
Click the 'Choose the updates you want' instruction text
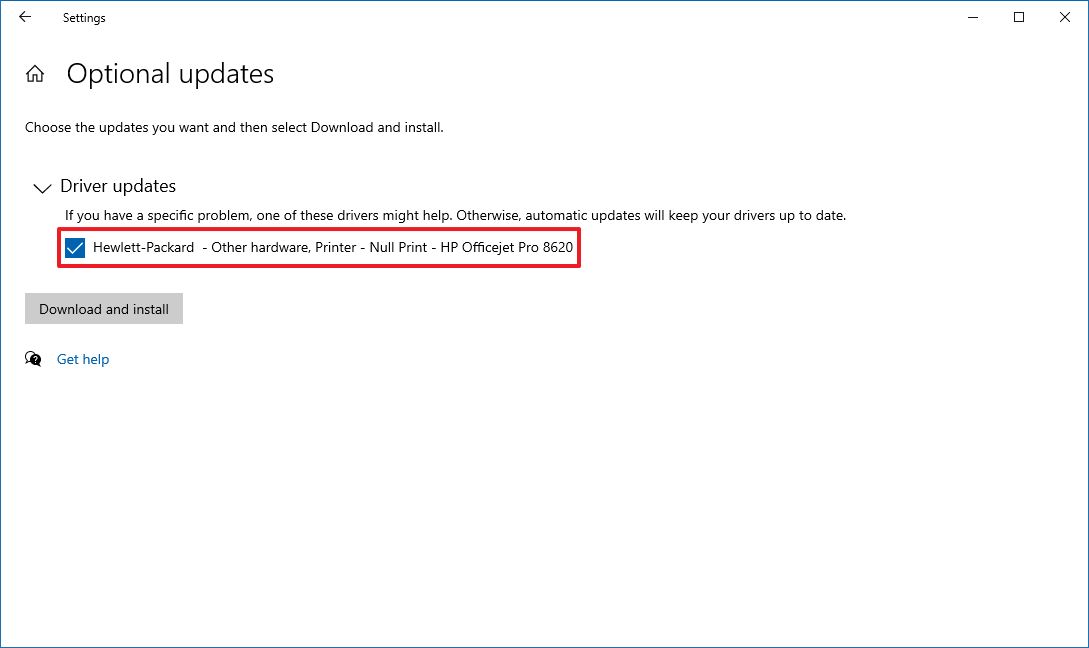coord(234,127)
